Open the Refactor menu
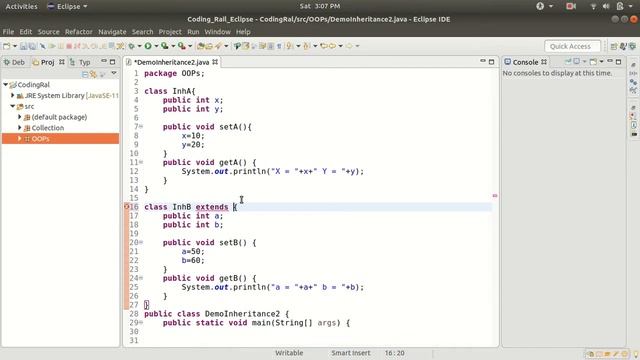Screen dimensions: 640x360 tap(78, 31)
